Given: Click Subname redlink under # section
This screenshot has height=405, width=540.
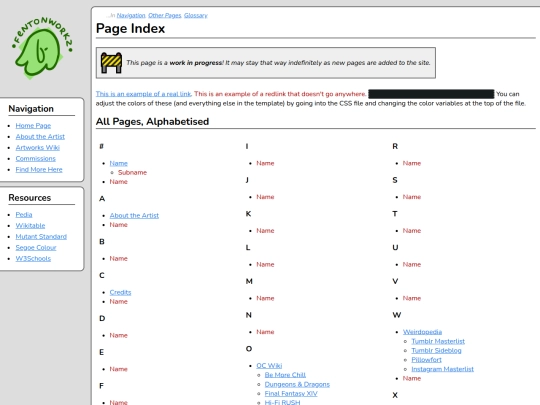Looking at the screenshot, I should pyautogui.click(x=132, y=173).
